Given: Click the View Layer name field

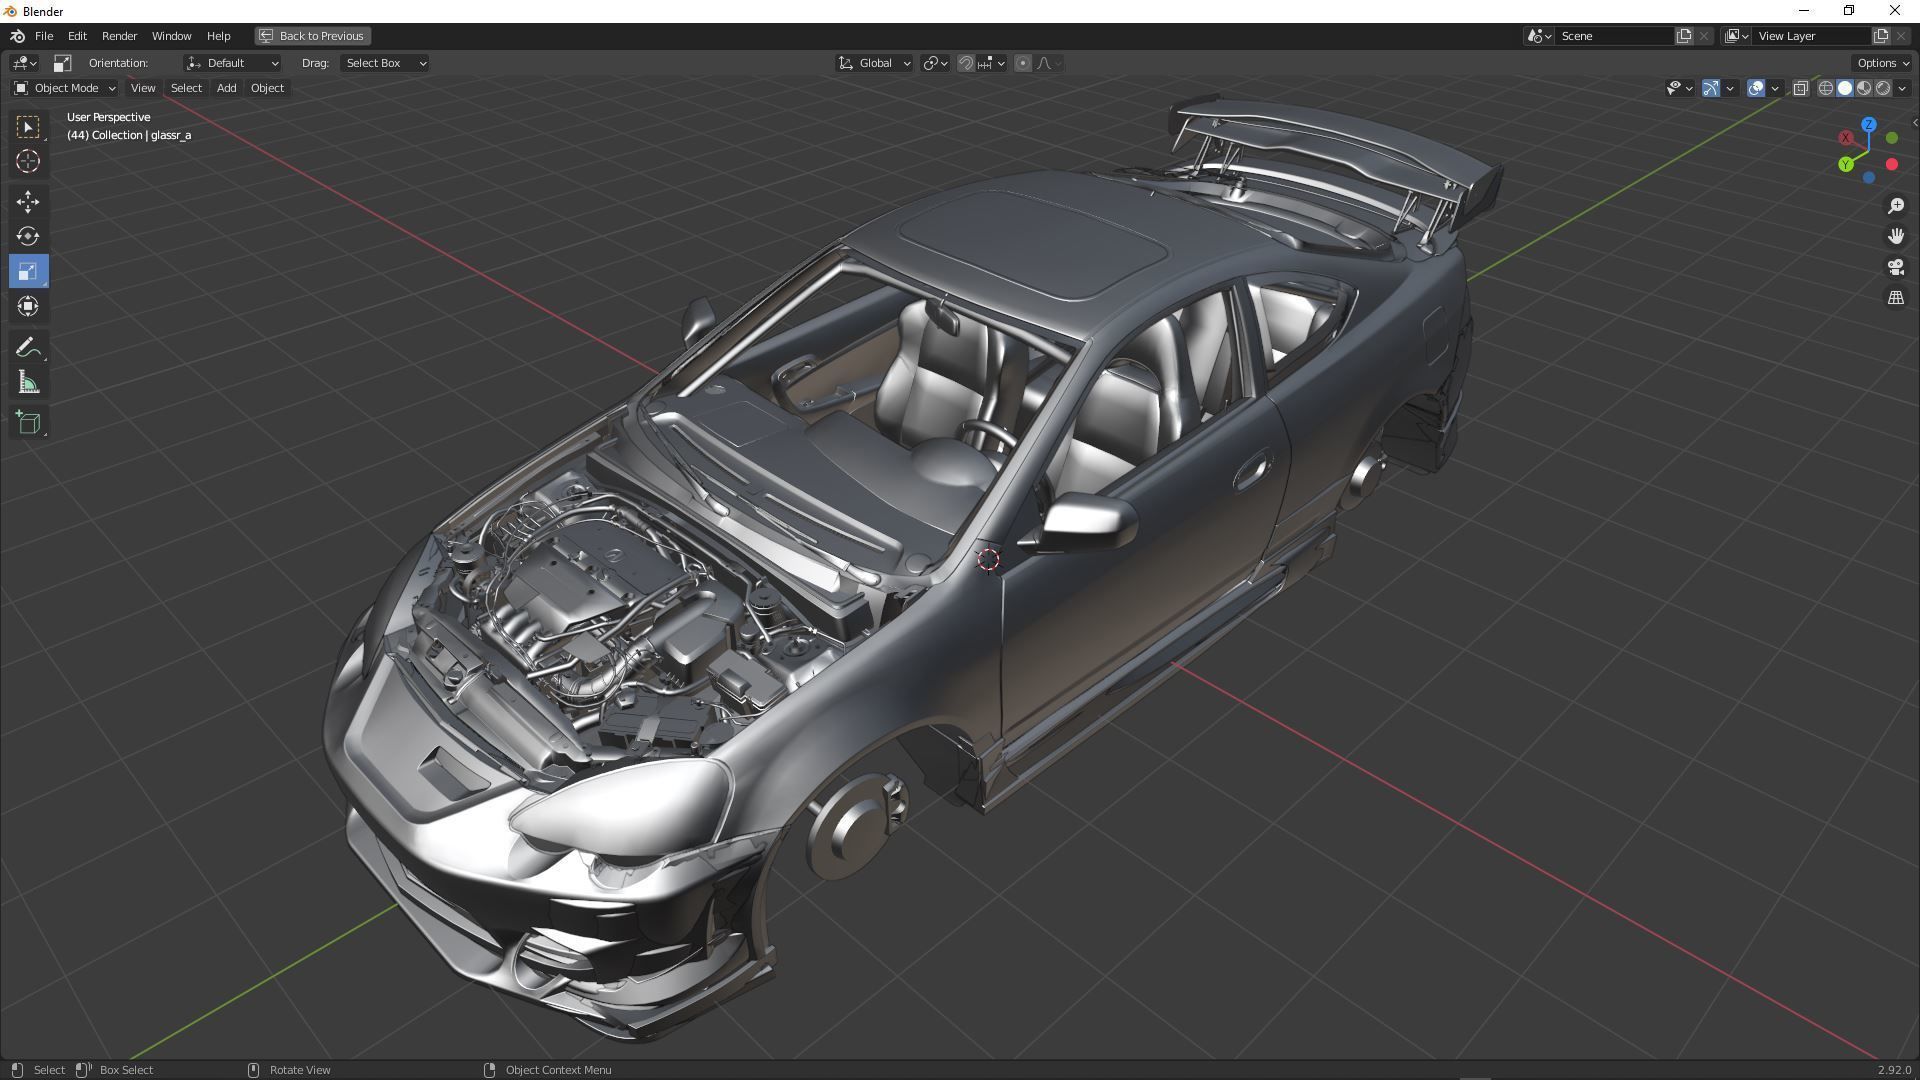Looking at the screenshot, I should pyautogui.click(x=1811, y=36).
